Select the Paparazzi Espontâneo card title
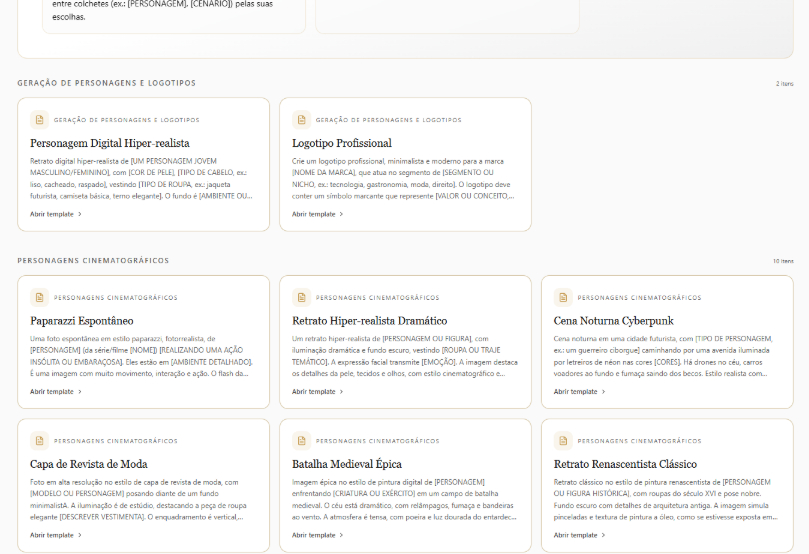 [82, 321]
